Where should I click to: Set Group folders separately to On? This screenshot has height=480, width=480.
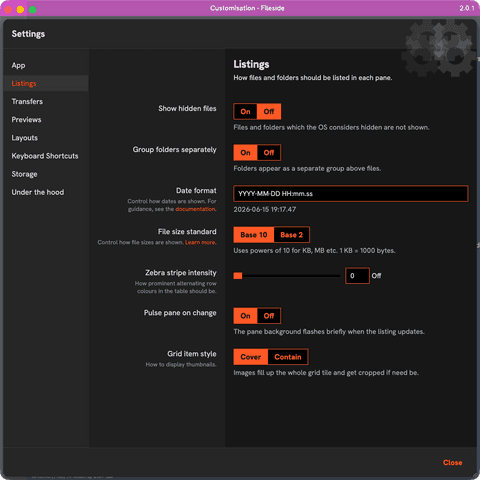245,153
